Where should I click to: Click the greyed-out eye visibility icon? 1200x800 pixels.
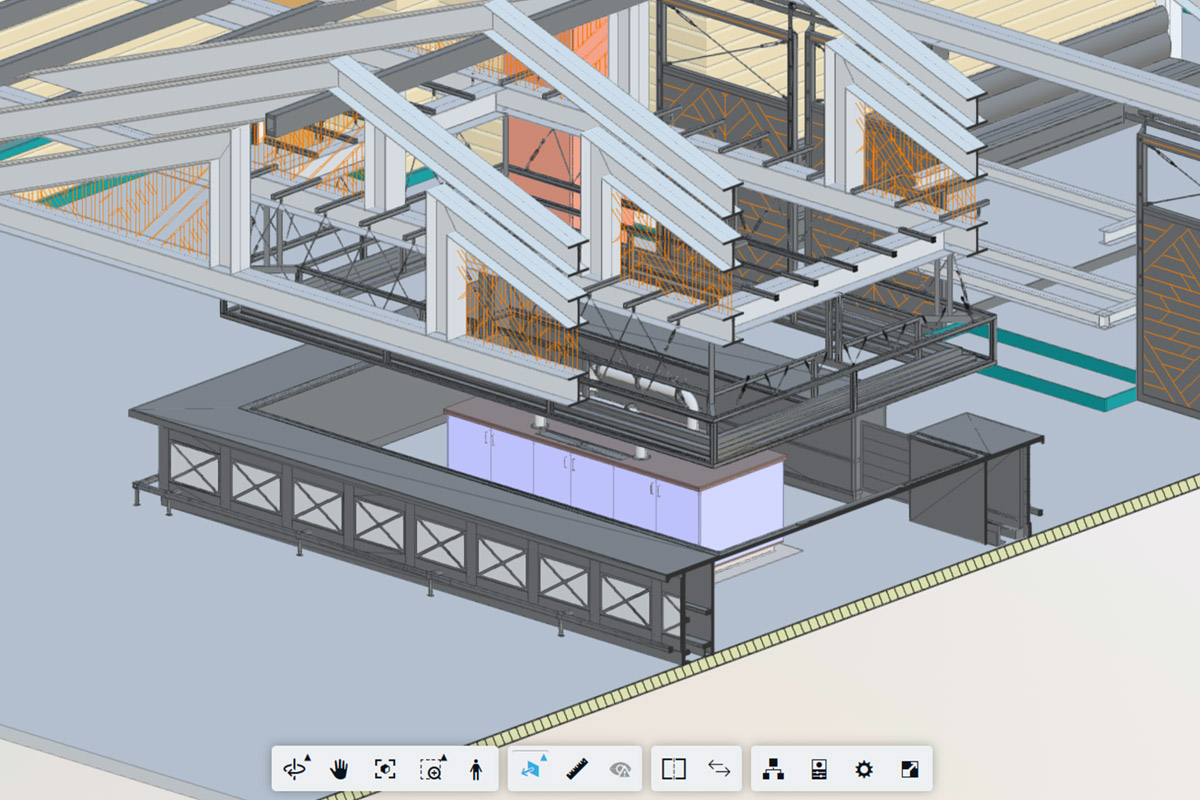(x=621, y=769)
